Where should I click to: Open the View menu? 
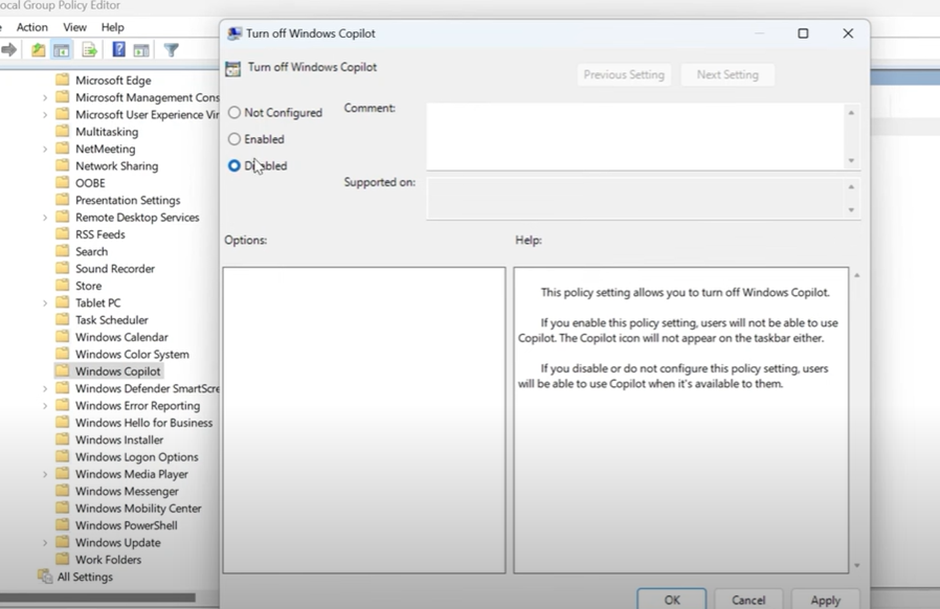click(74, 27)
